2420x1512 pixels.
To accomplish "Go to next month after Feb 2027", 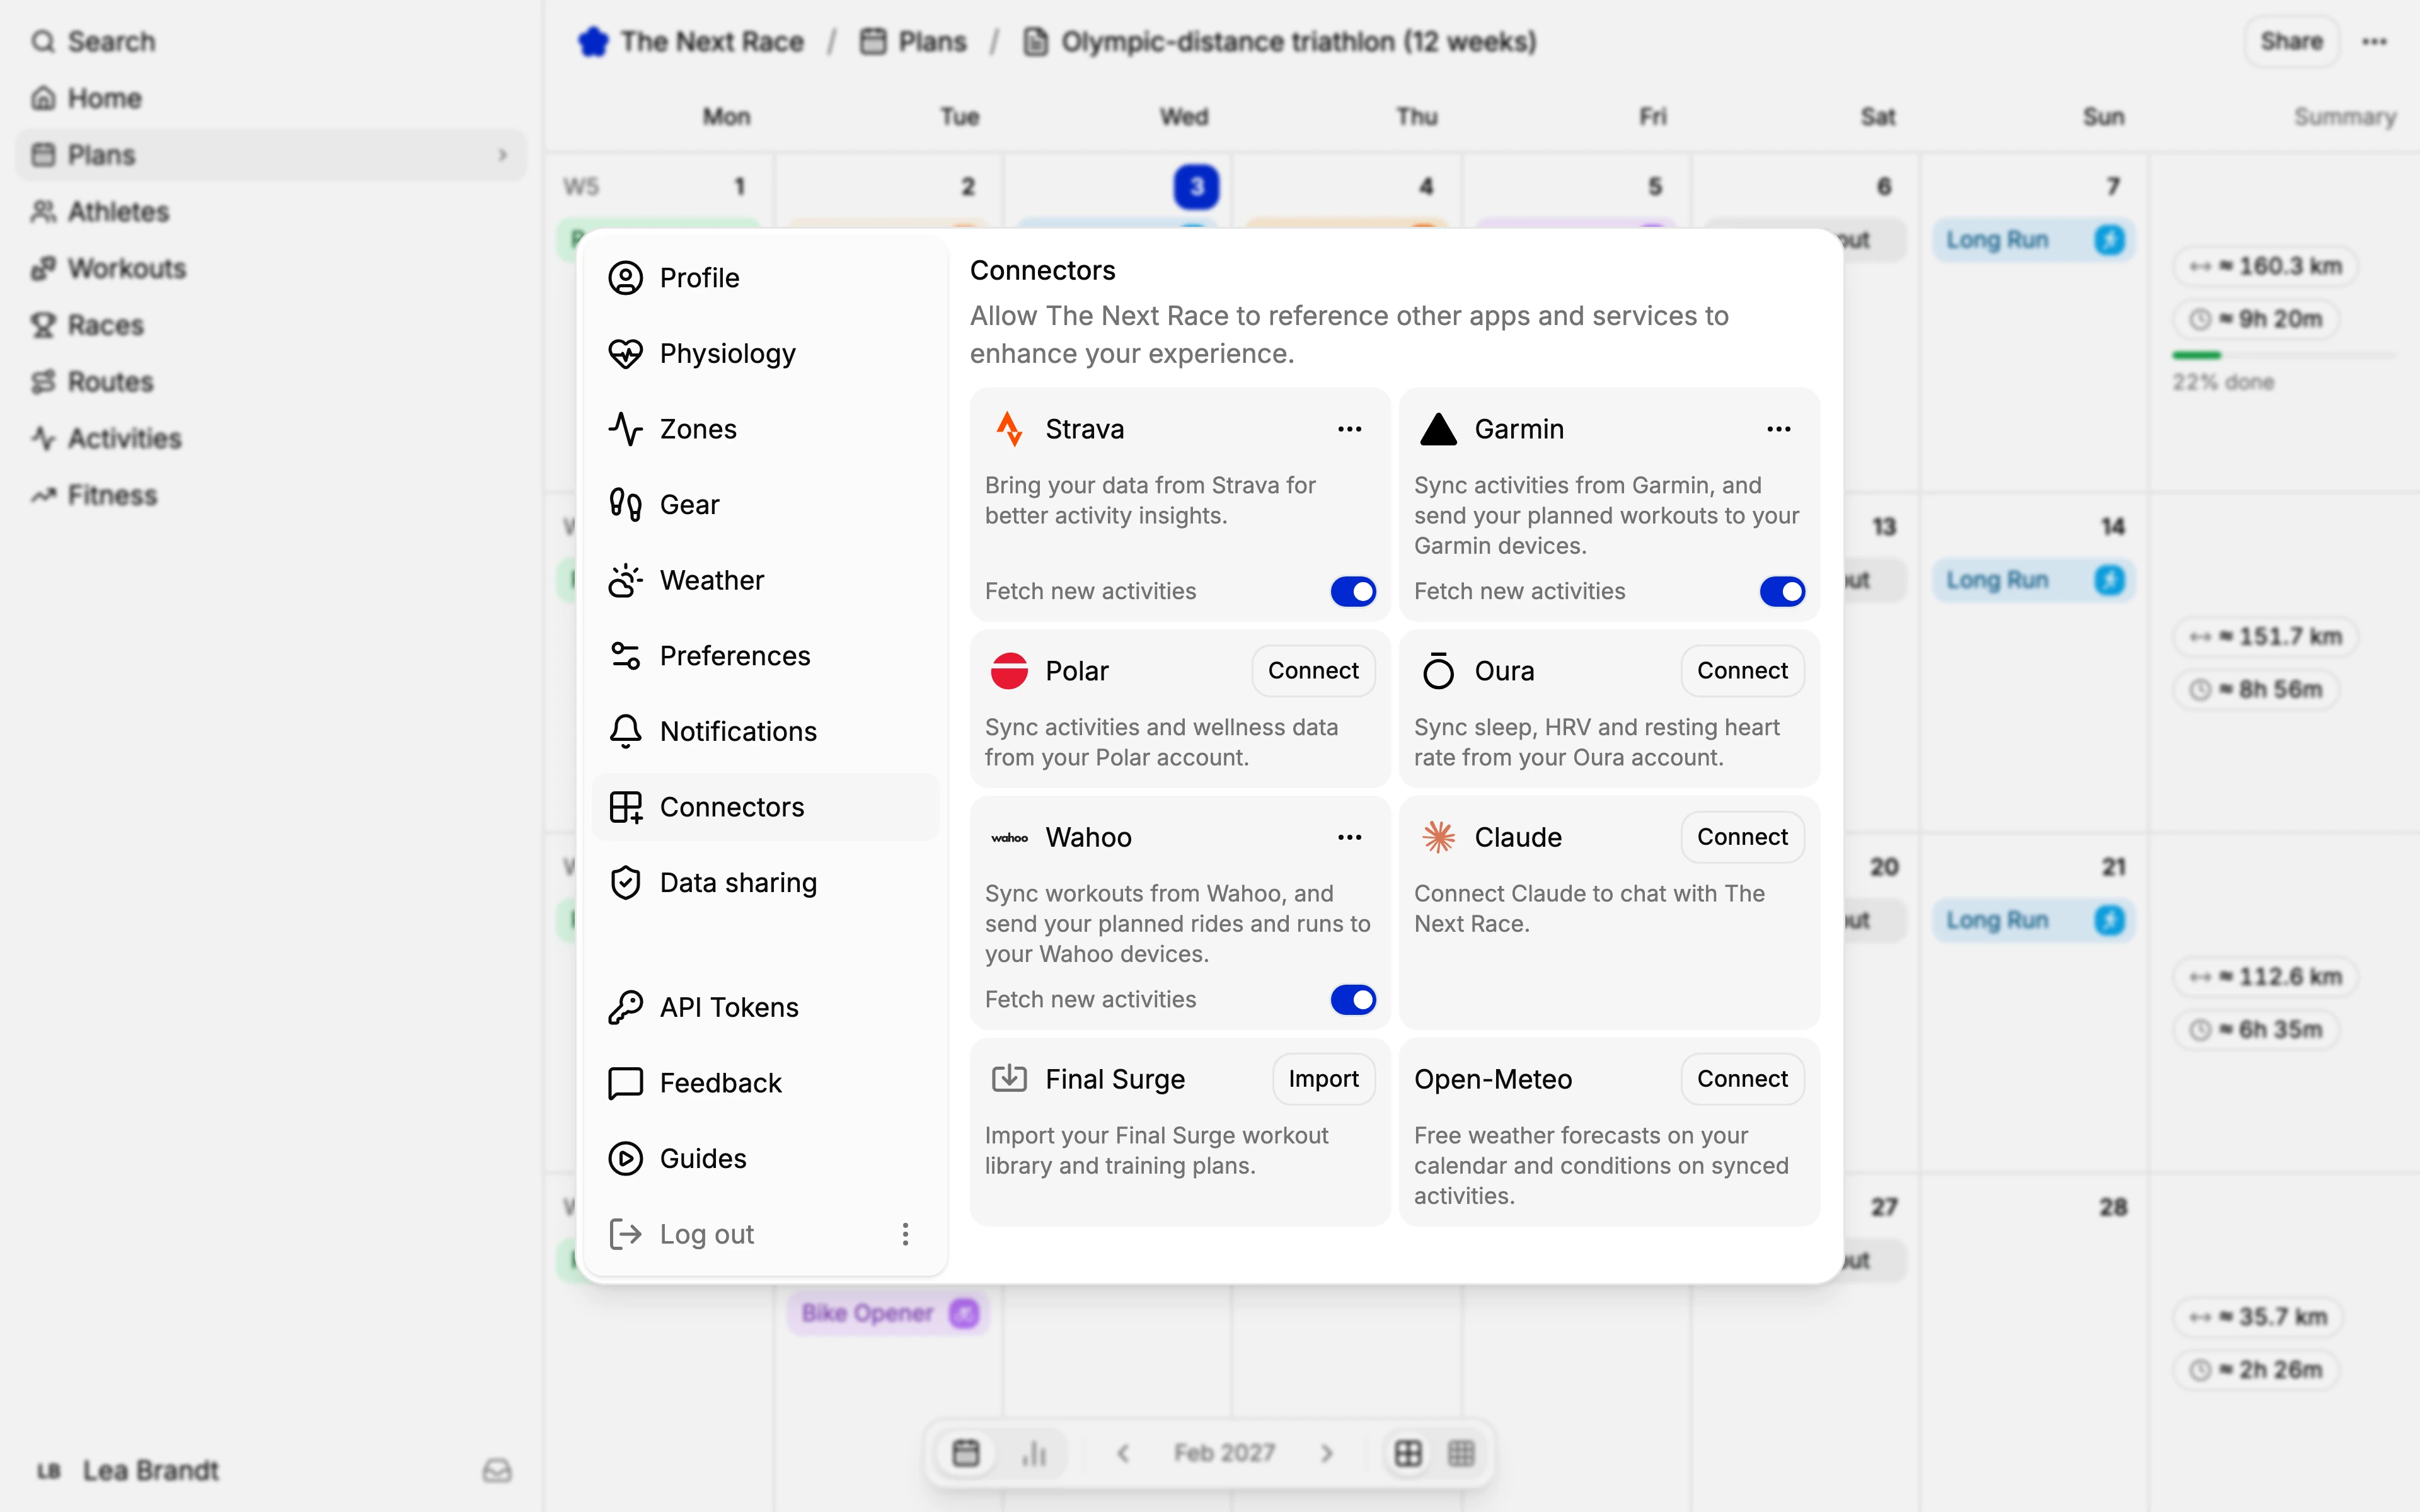I will coord(1327,1453).
